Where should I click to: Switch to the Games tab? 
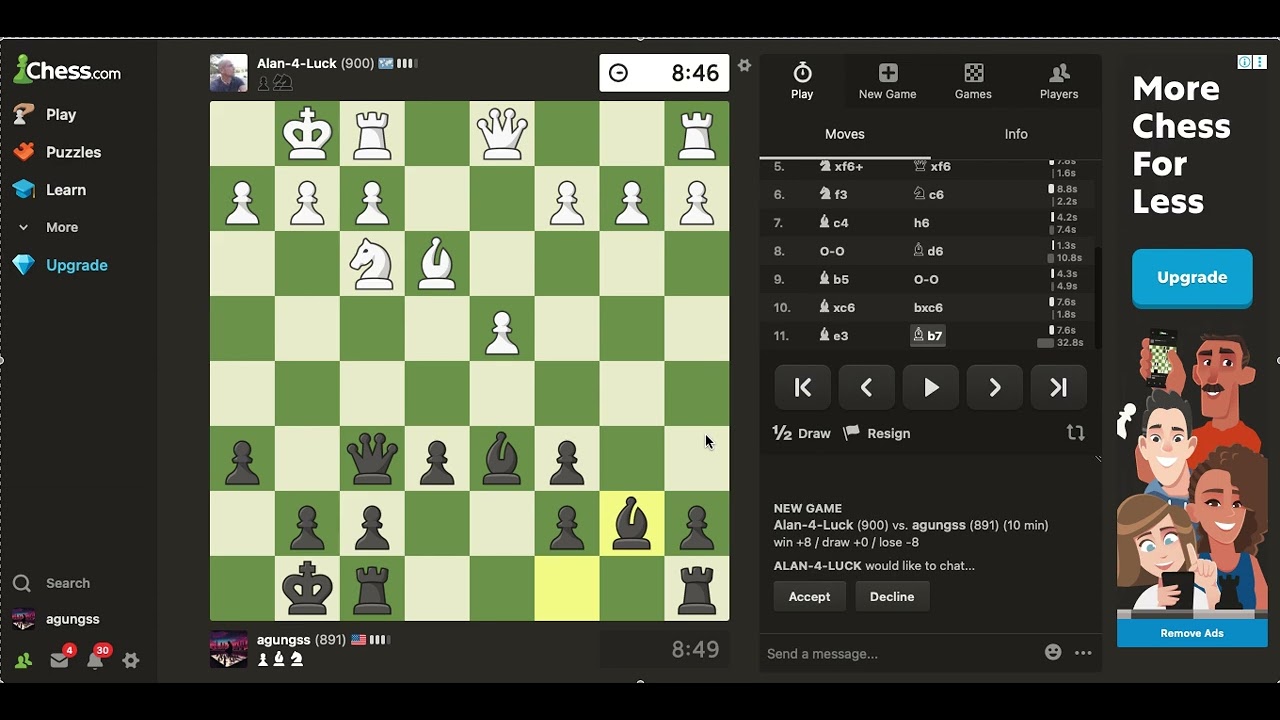pos(973,81)
